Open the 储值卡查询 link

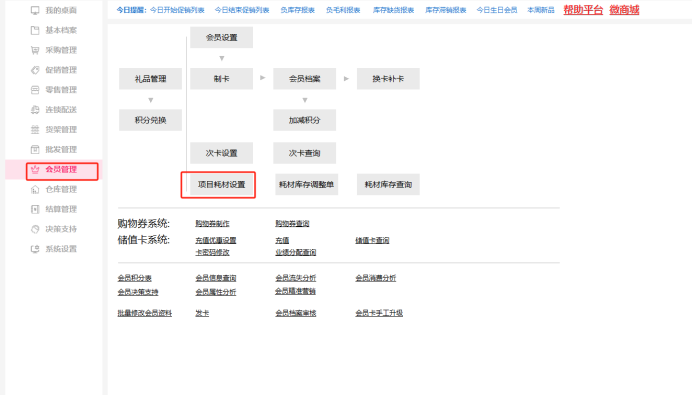[x=372, y=241]
